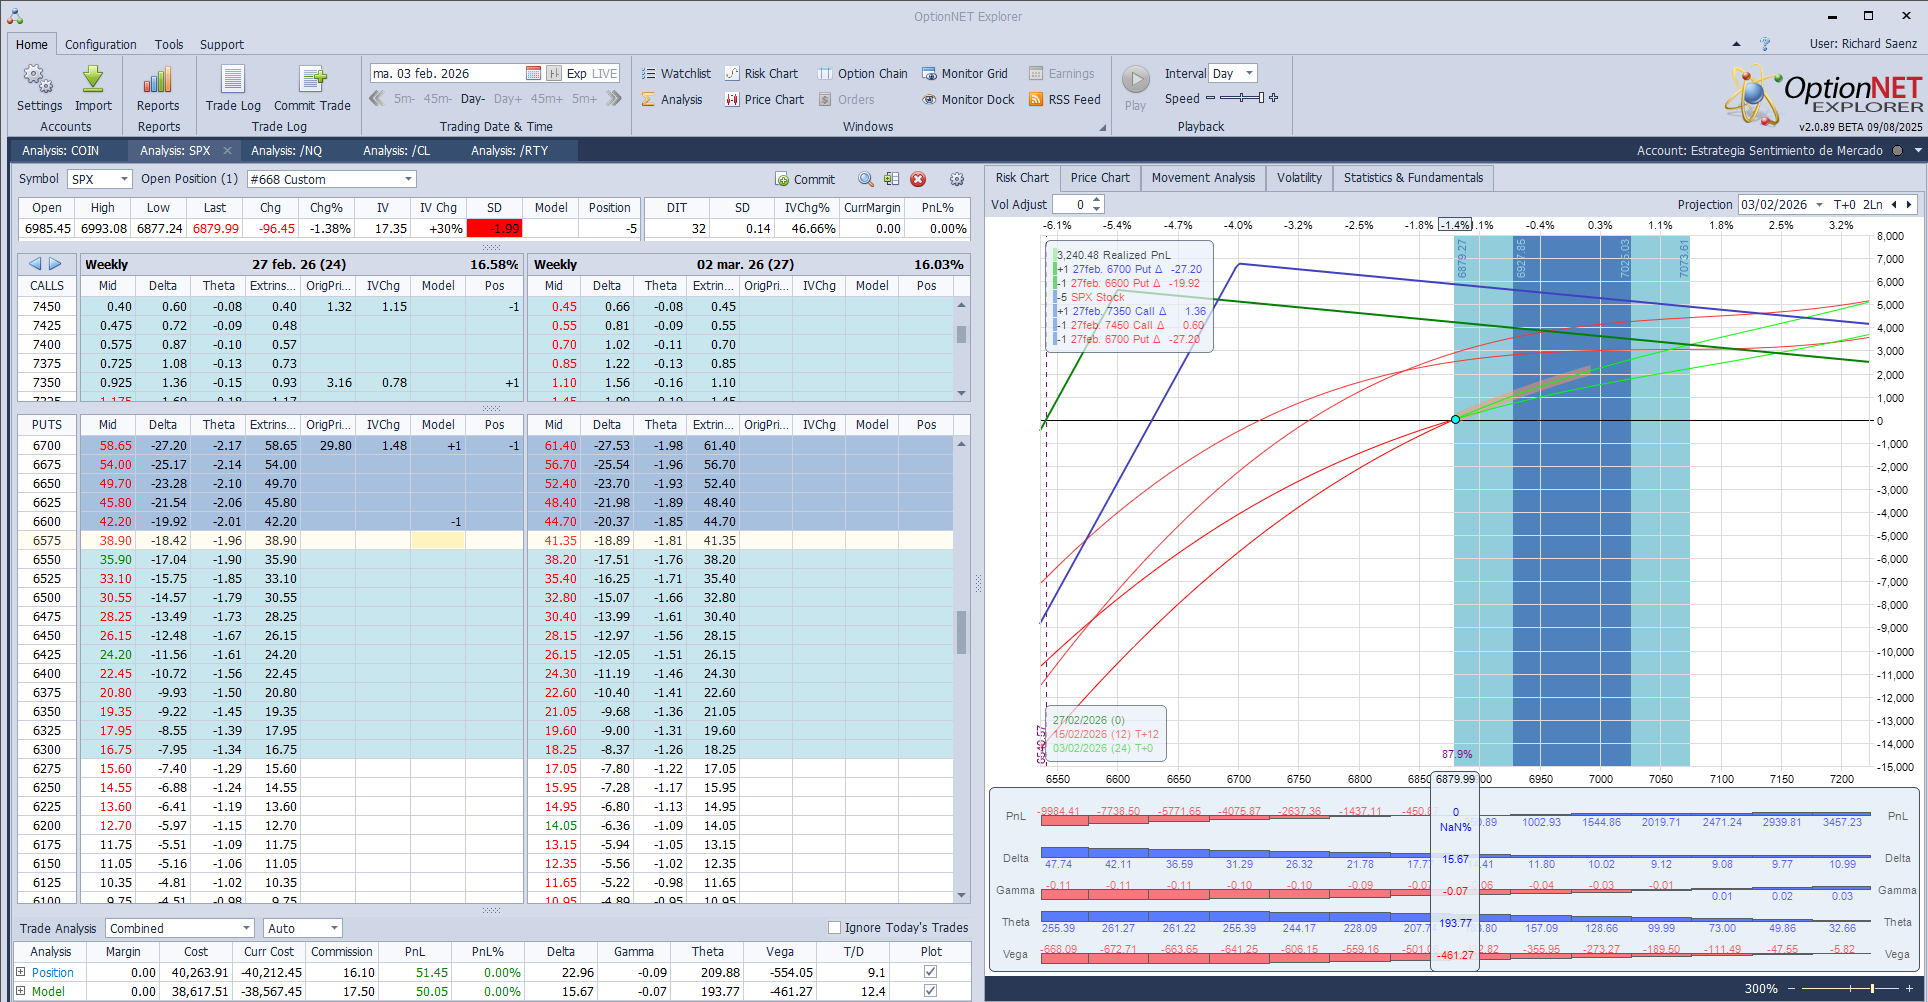Open the Settings gear in Accounts group
The width and height of the screenshot is (1928, 1002).
click(39, 89)
